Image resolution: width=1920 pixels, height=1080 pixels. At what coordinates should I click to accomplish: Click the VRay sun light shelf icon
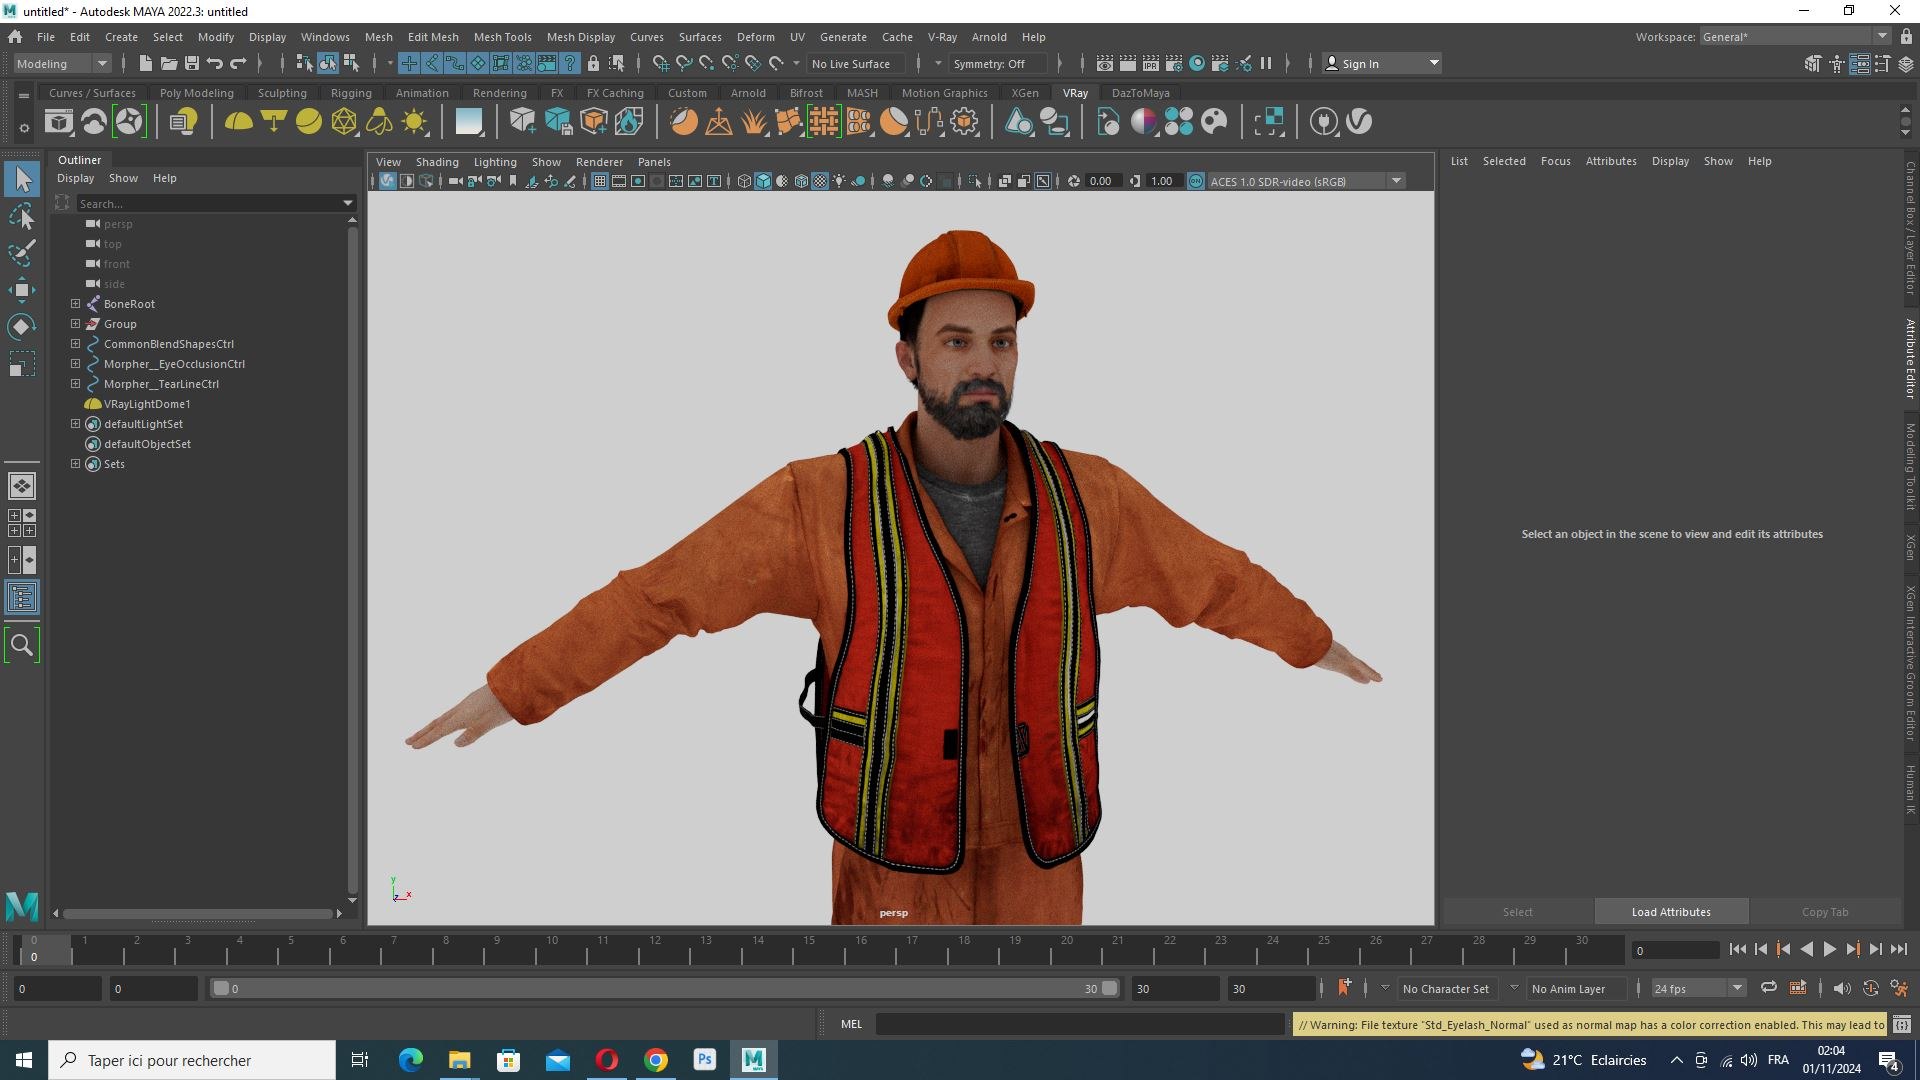(414, 122)
